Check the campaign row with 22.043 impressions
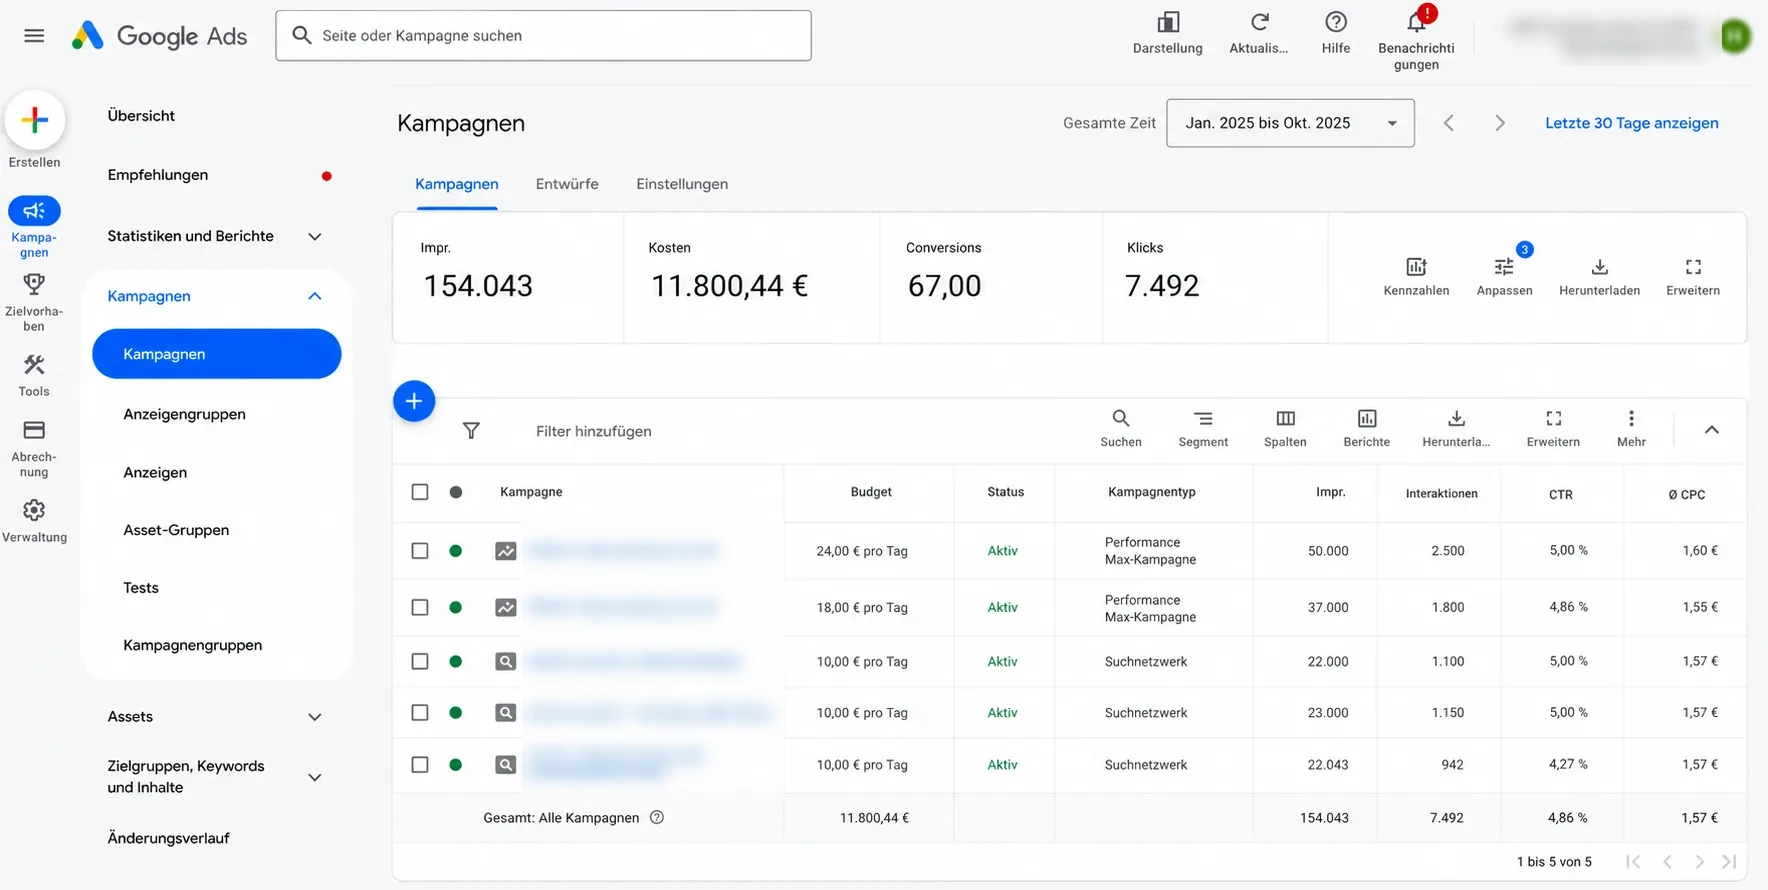1768x890 pixels. coord(420,764)
